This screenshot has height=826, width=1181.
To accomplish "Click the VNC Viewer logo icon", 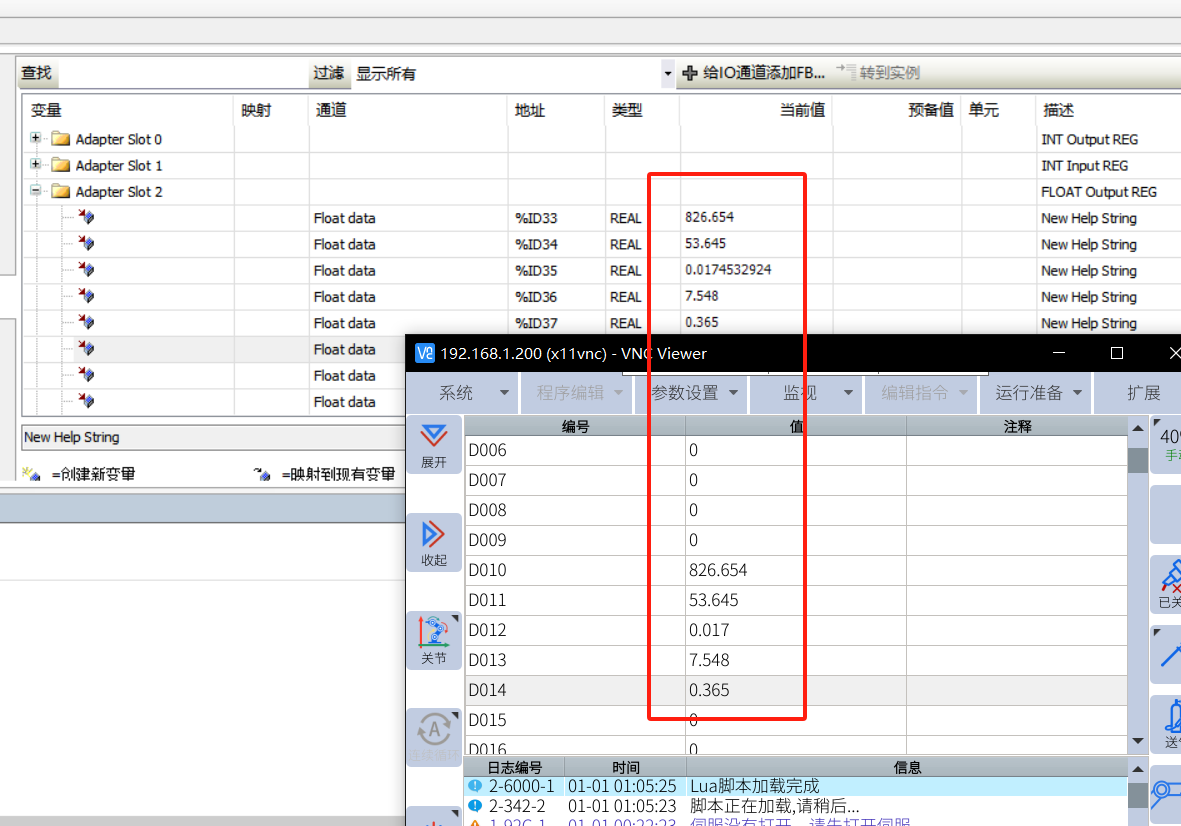I will [425, 353].
